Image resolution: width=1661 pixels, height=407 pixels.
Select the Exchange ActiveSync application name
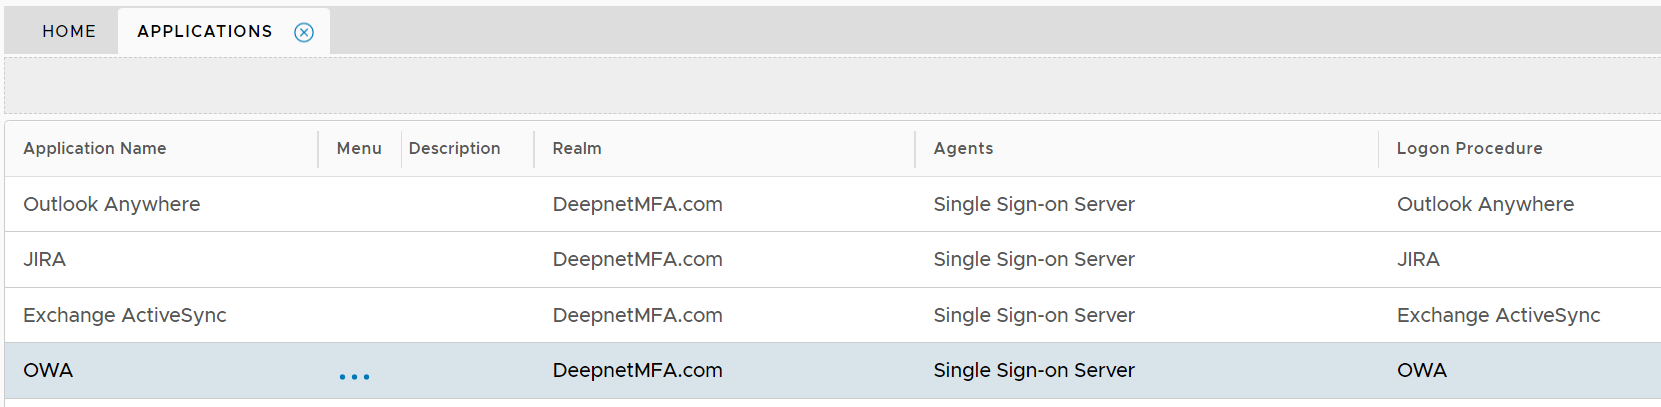pyautogui.click(x=125, y=315)
